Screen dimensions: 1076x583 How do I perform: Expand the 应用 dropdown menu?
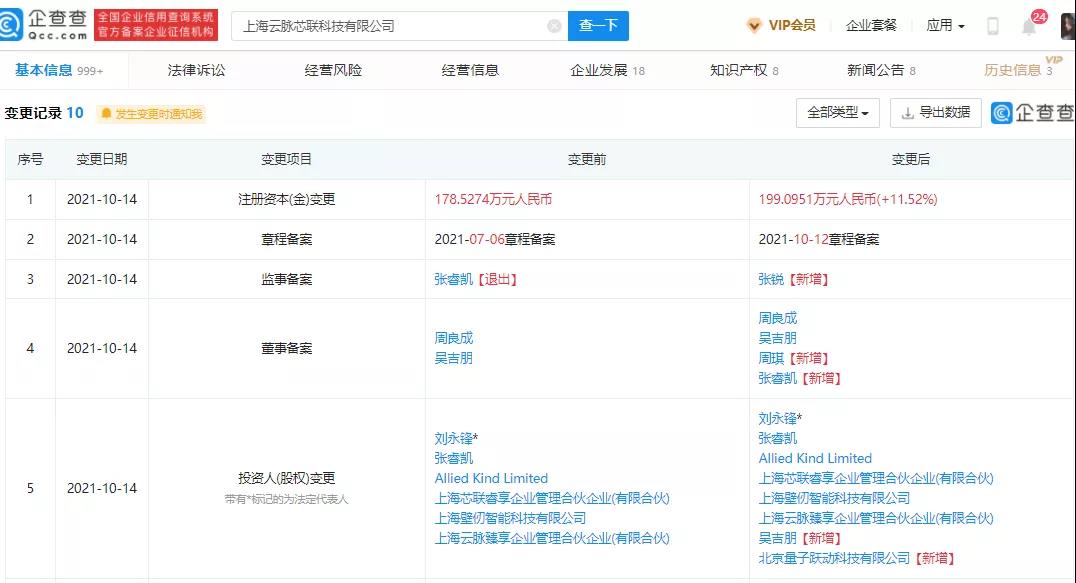pyautogui.click(x=945, y=25)
